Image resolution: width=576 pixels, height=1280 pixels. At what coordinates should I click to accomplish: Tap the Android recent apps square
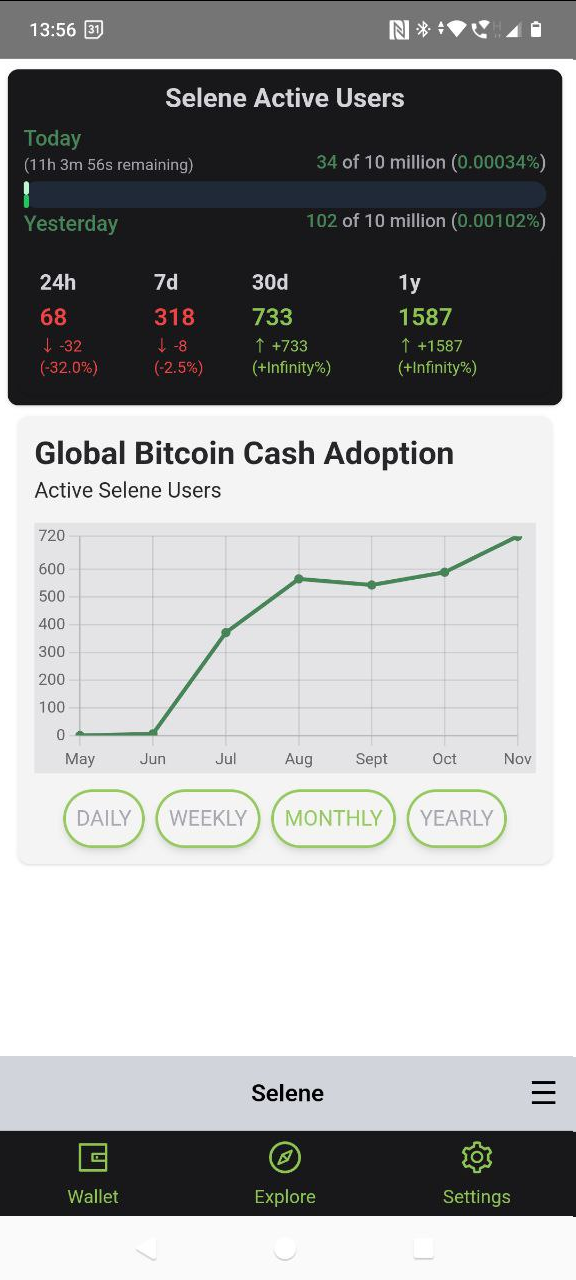(x=424, y=1248)
